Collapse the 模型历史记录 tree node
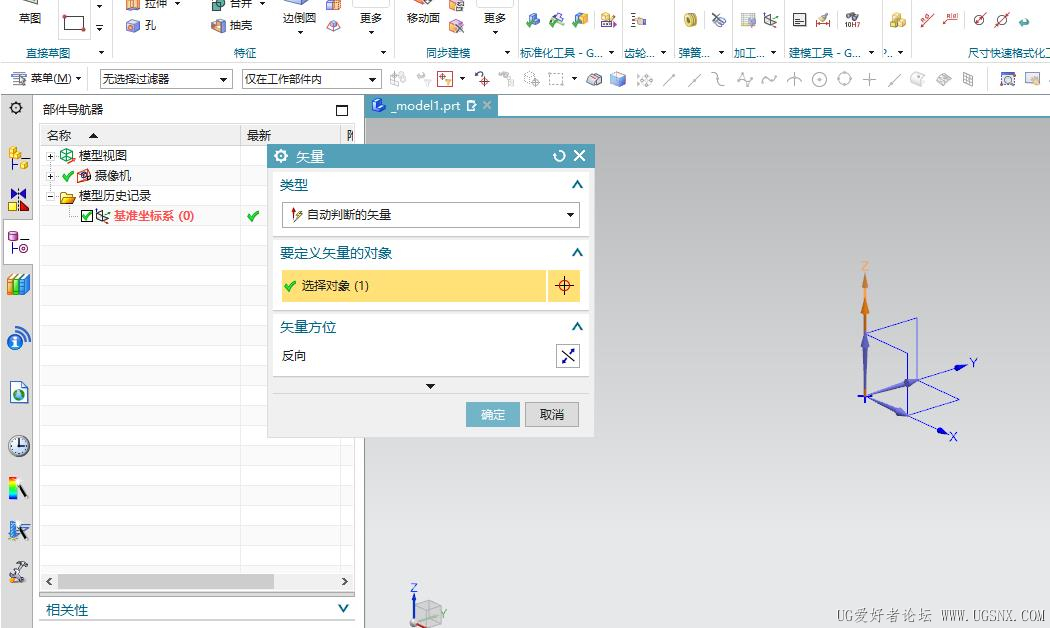This screenshot has height=628, width=1050. pyautogui.click(x=50, y=196)
